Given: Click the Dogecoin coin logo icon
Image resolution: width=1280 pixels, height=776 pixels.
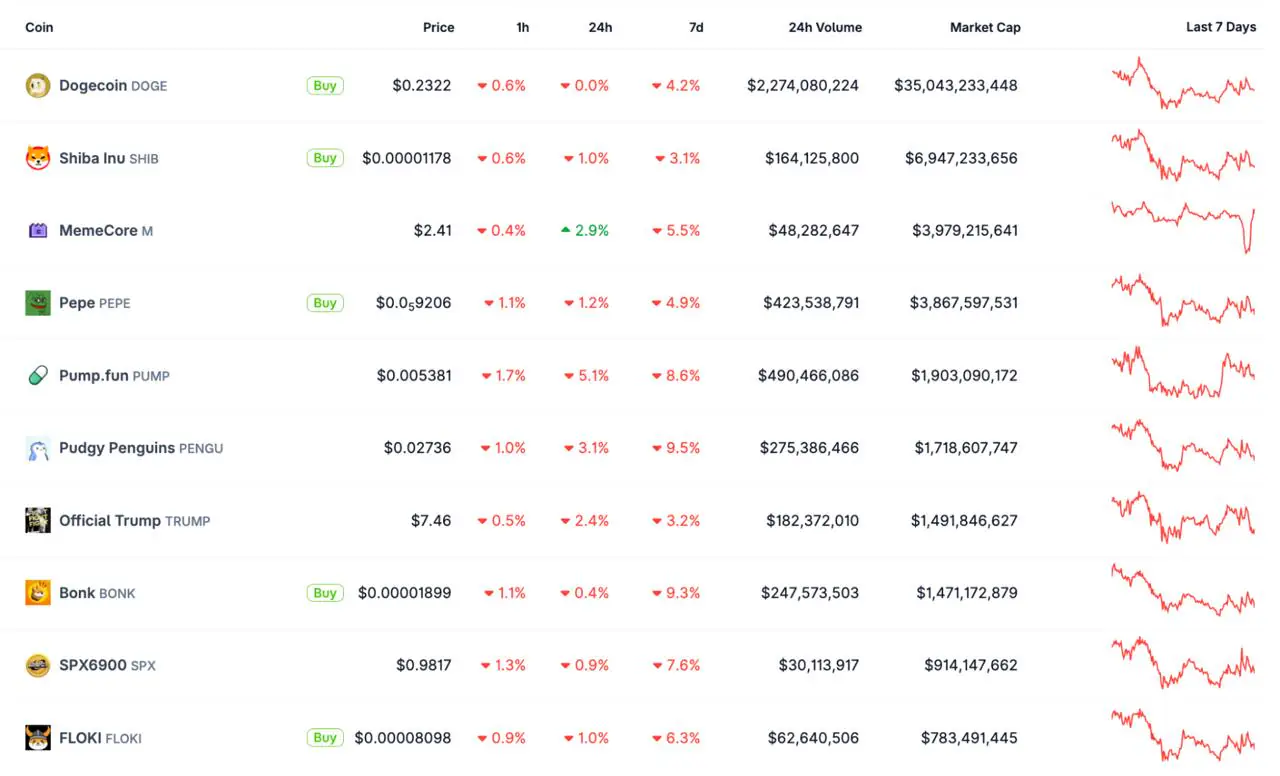Looking at the screenshot, I should (38, 86).
